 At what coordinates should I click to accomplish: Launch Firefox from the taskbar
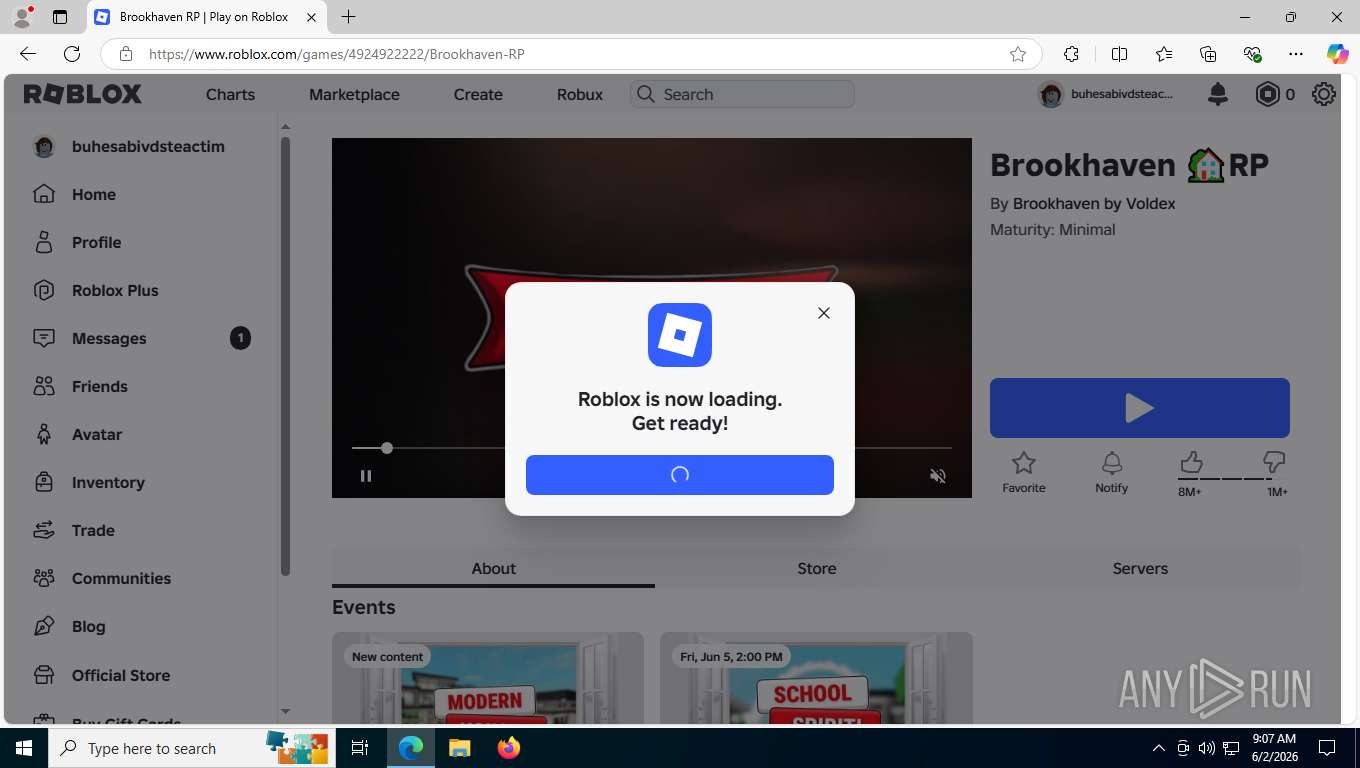tap(509, 748)
